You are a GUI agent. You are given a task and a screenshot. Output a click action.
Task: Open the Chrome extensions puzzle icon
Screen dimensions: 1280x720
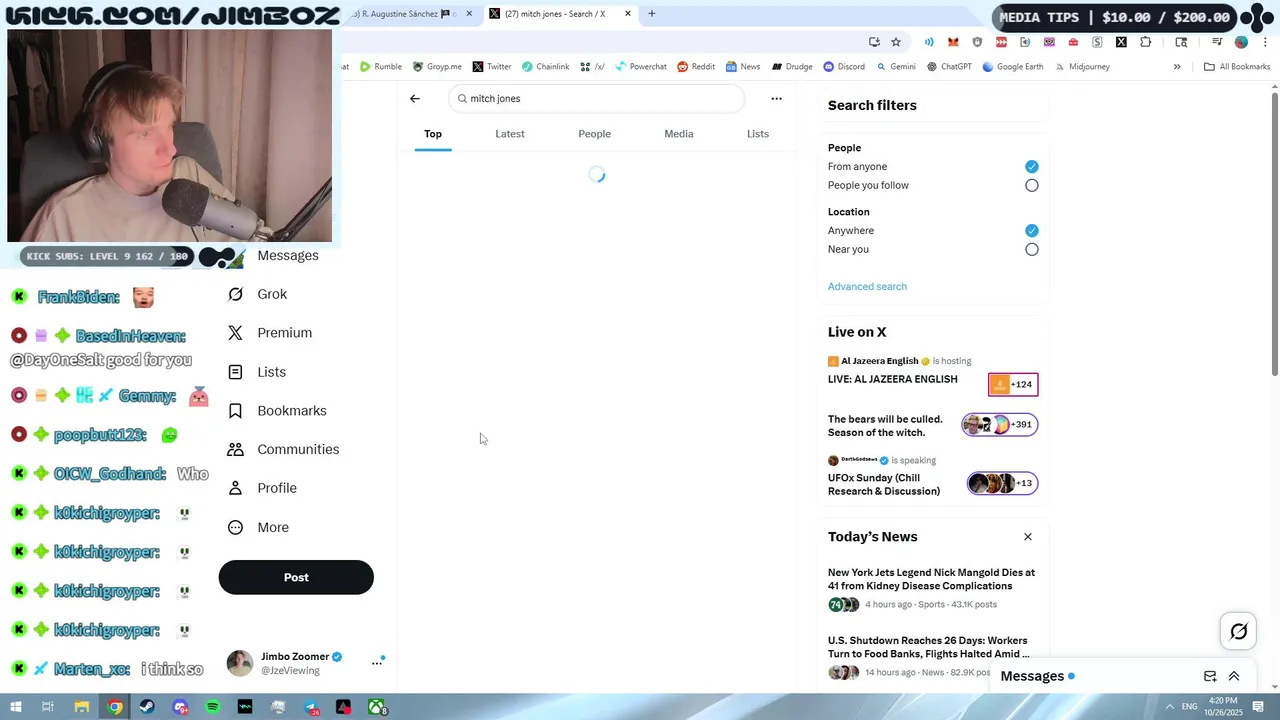click(x=1146, y=42)
